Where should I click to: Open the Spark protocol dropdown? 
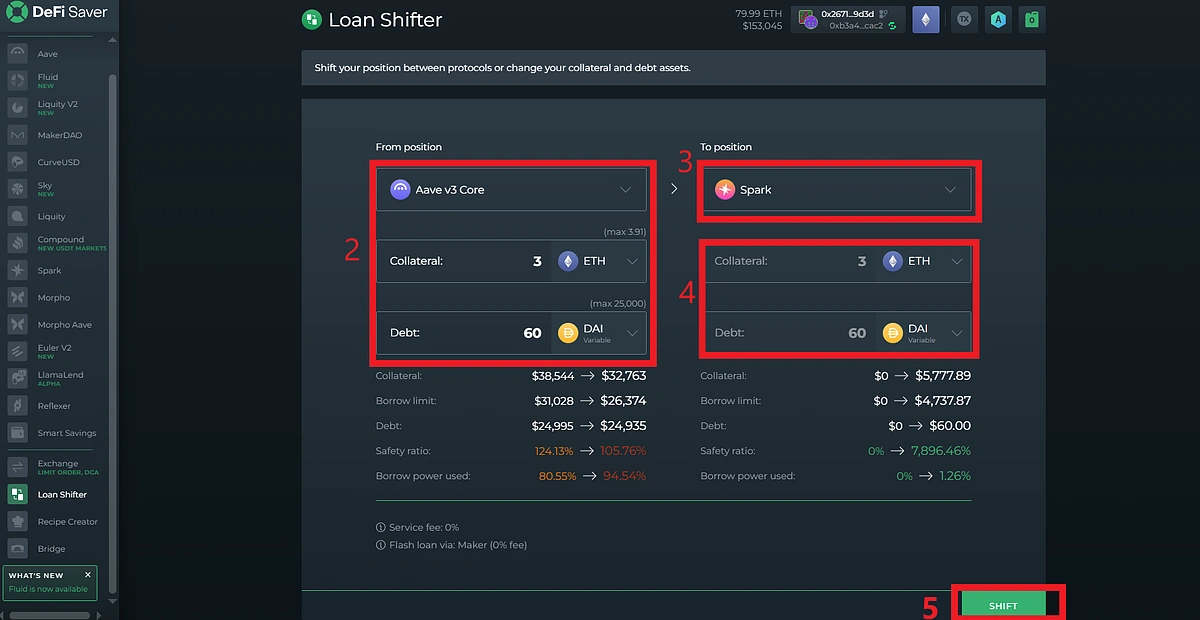pyautogui.click(x=837, y=189)
